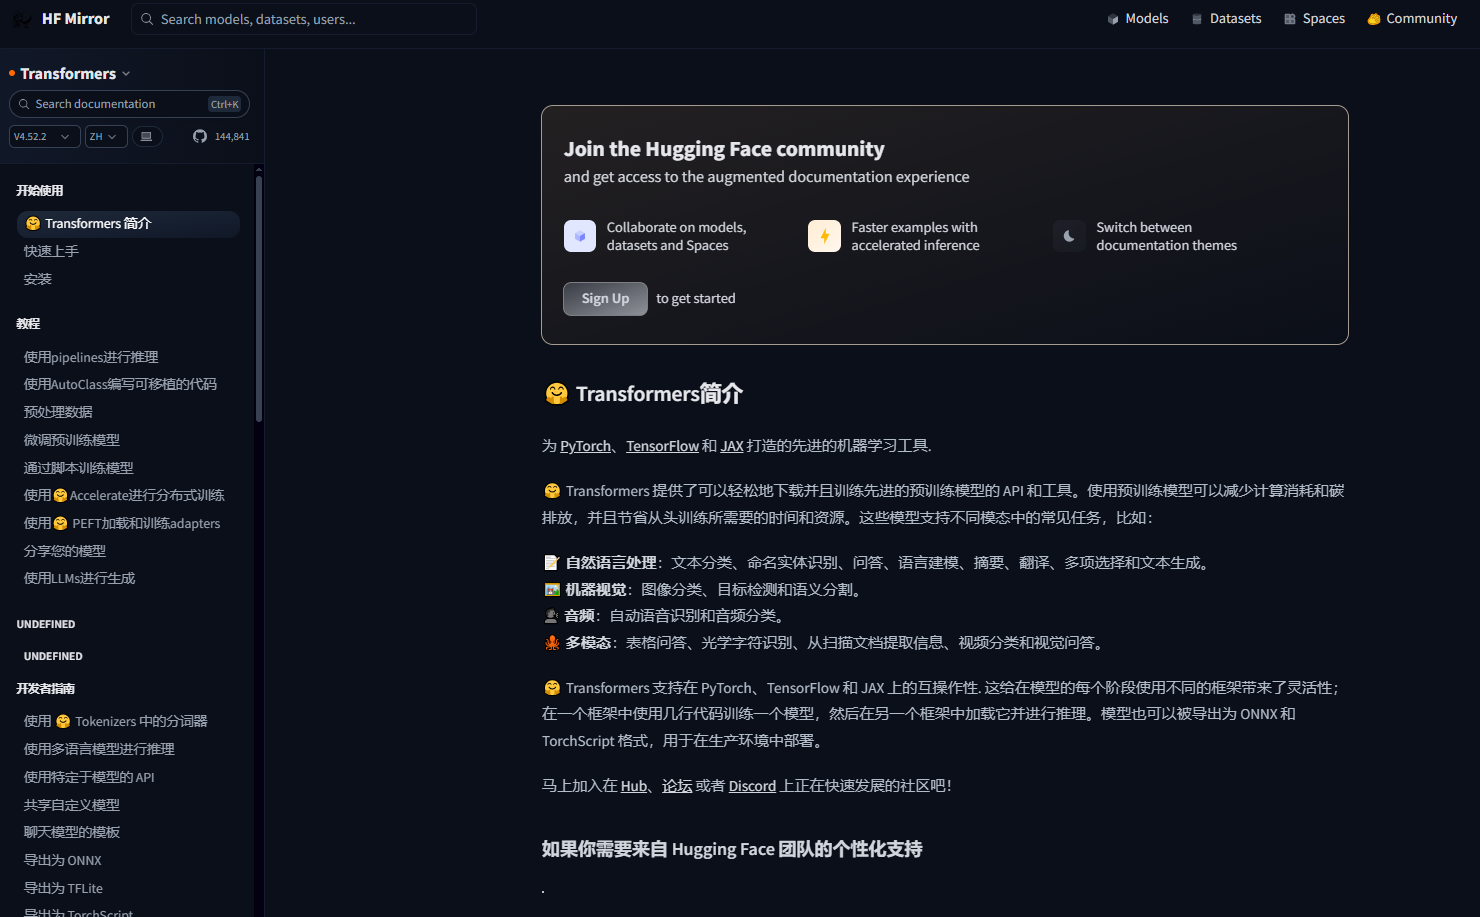This screenshot has width=1480, height=917.
Task: Open Accelerate进行分布式训练 sidebar page
Action: click(124, 495)
